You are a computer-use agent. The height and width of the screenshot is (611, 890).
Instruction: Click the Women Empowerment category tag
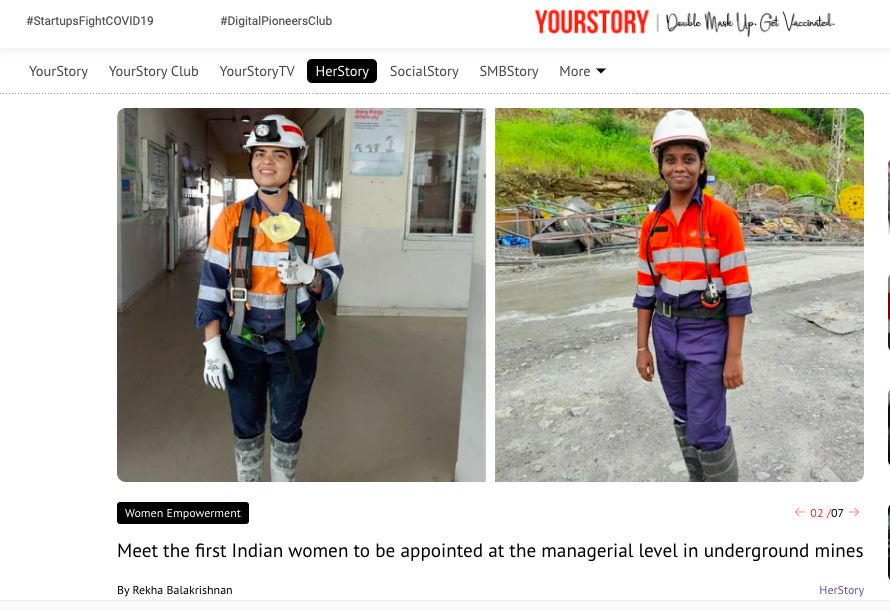[x=183, y=513]
